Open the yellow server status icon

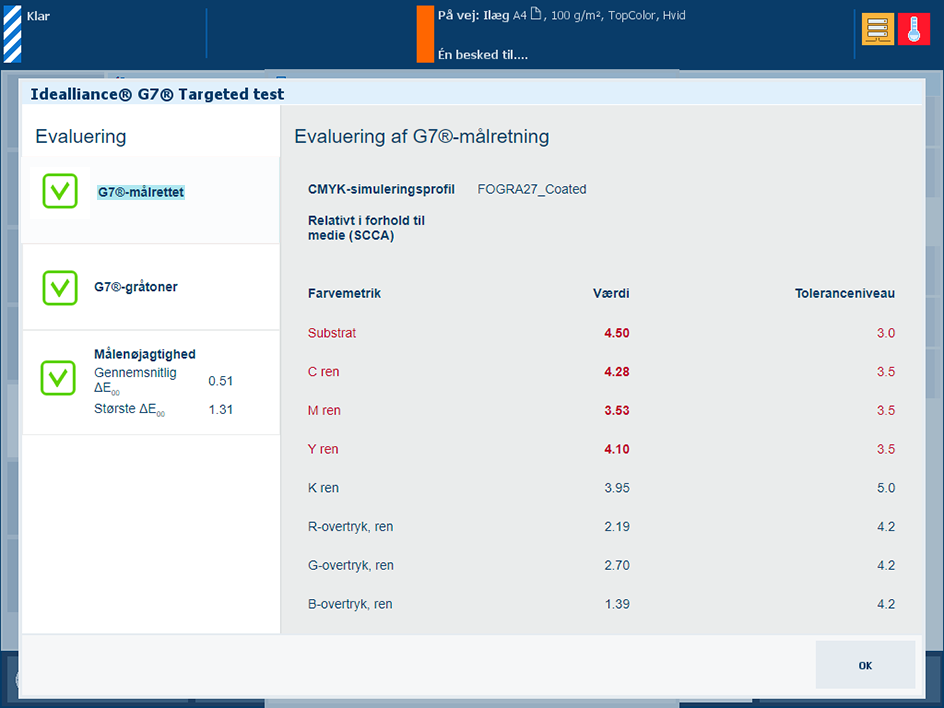pos(877,29)
